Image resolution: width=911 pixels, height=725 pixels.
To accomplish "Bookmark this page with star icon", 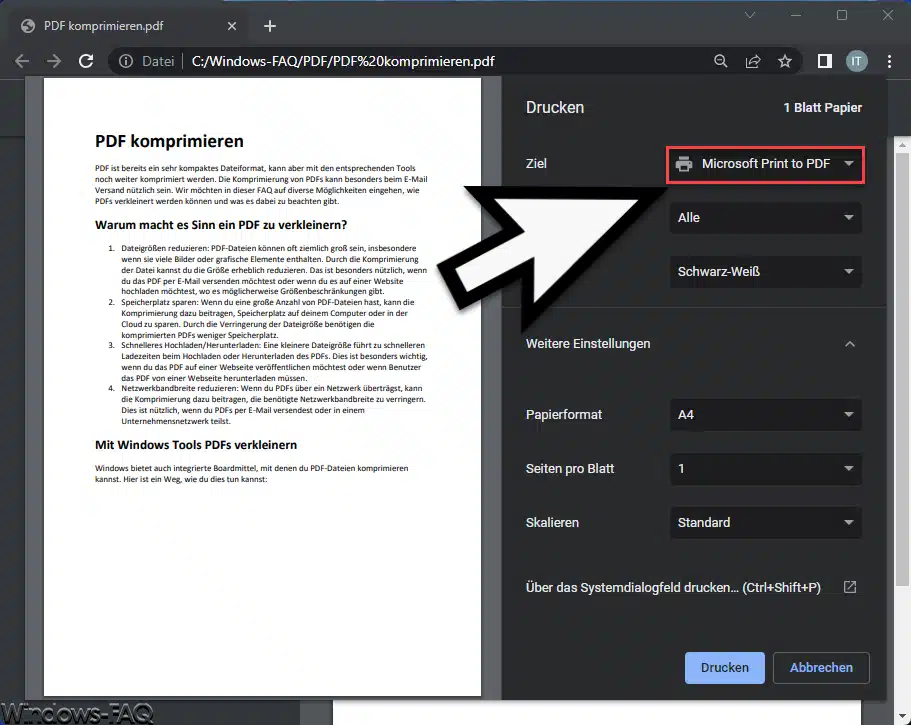I will [785, 61].
